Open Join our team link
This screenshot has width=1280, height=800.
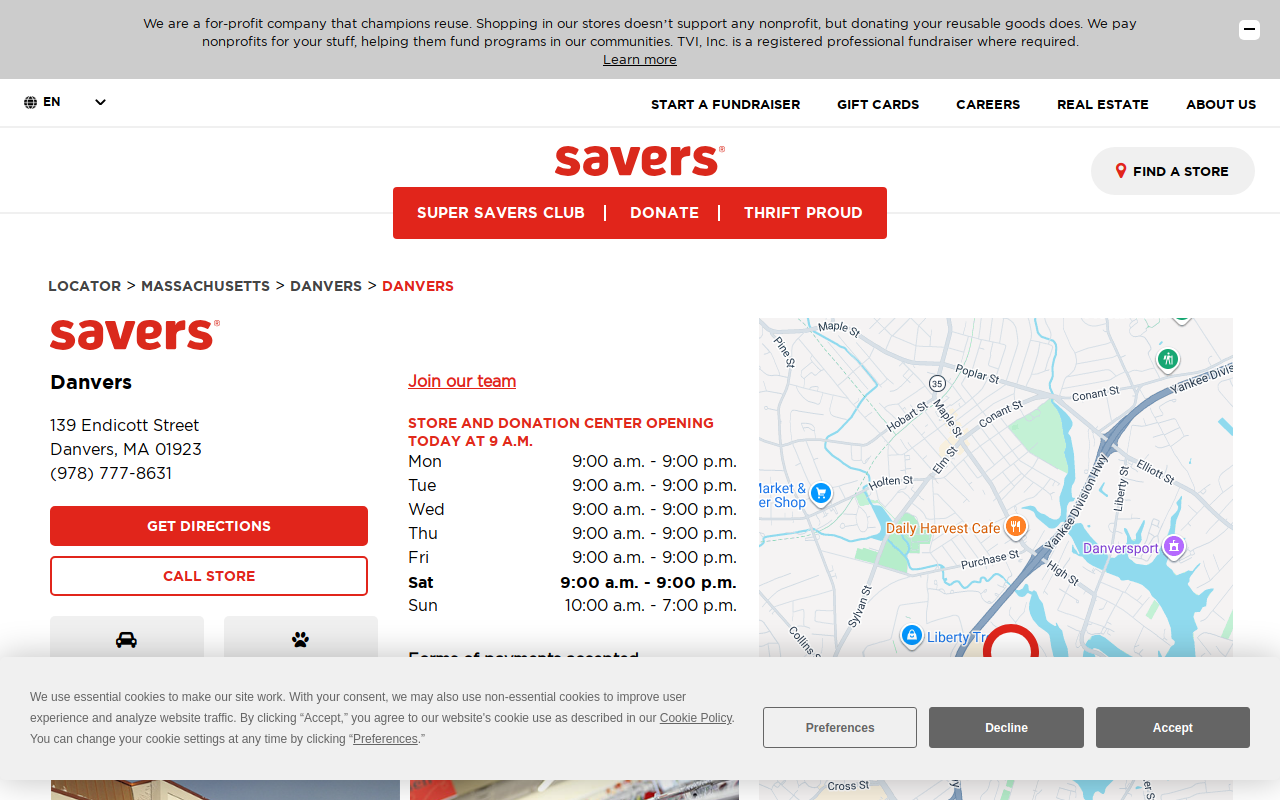[x=462, y=381]
